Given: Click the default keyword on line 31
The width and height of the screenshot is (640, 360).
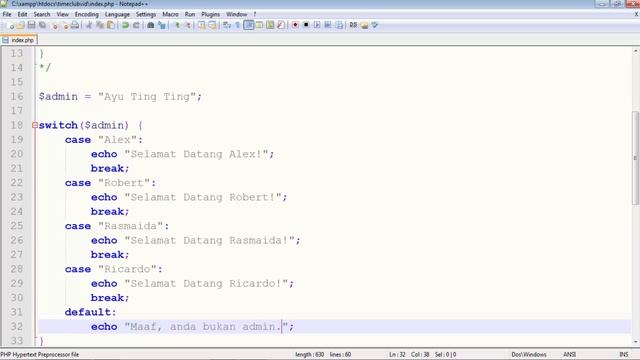Looking at the screenshot, I should [87, 312].
